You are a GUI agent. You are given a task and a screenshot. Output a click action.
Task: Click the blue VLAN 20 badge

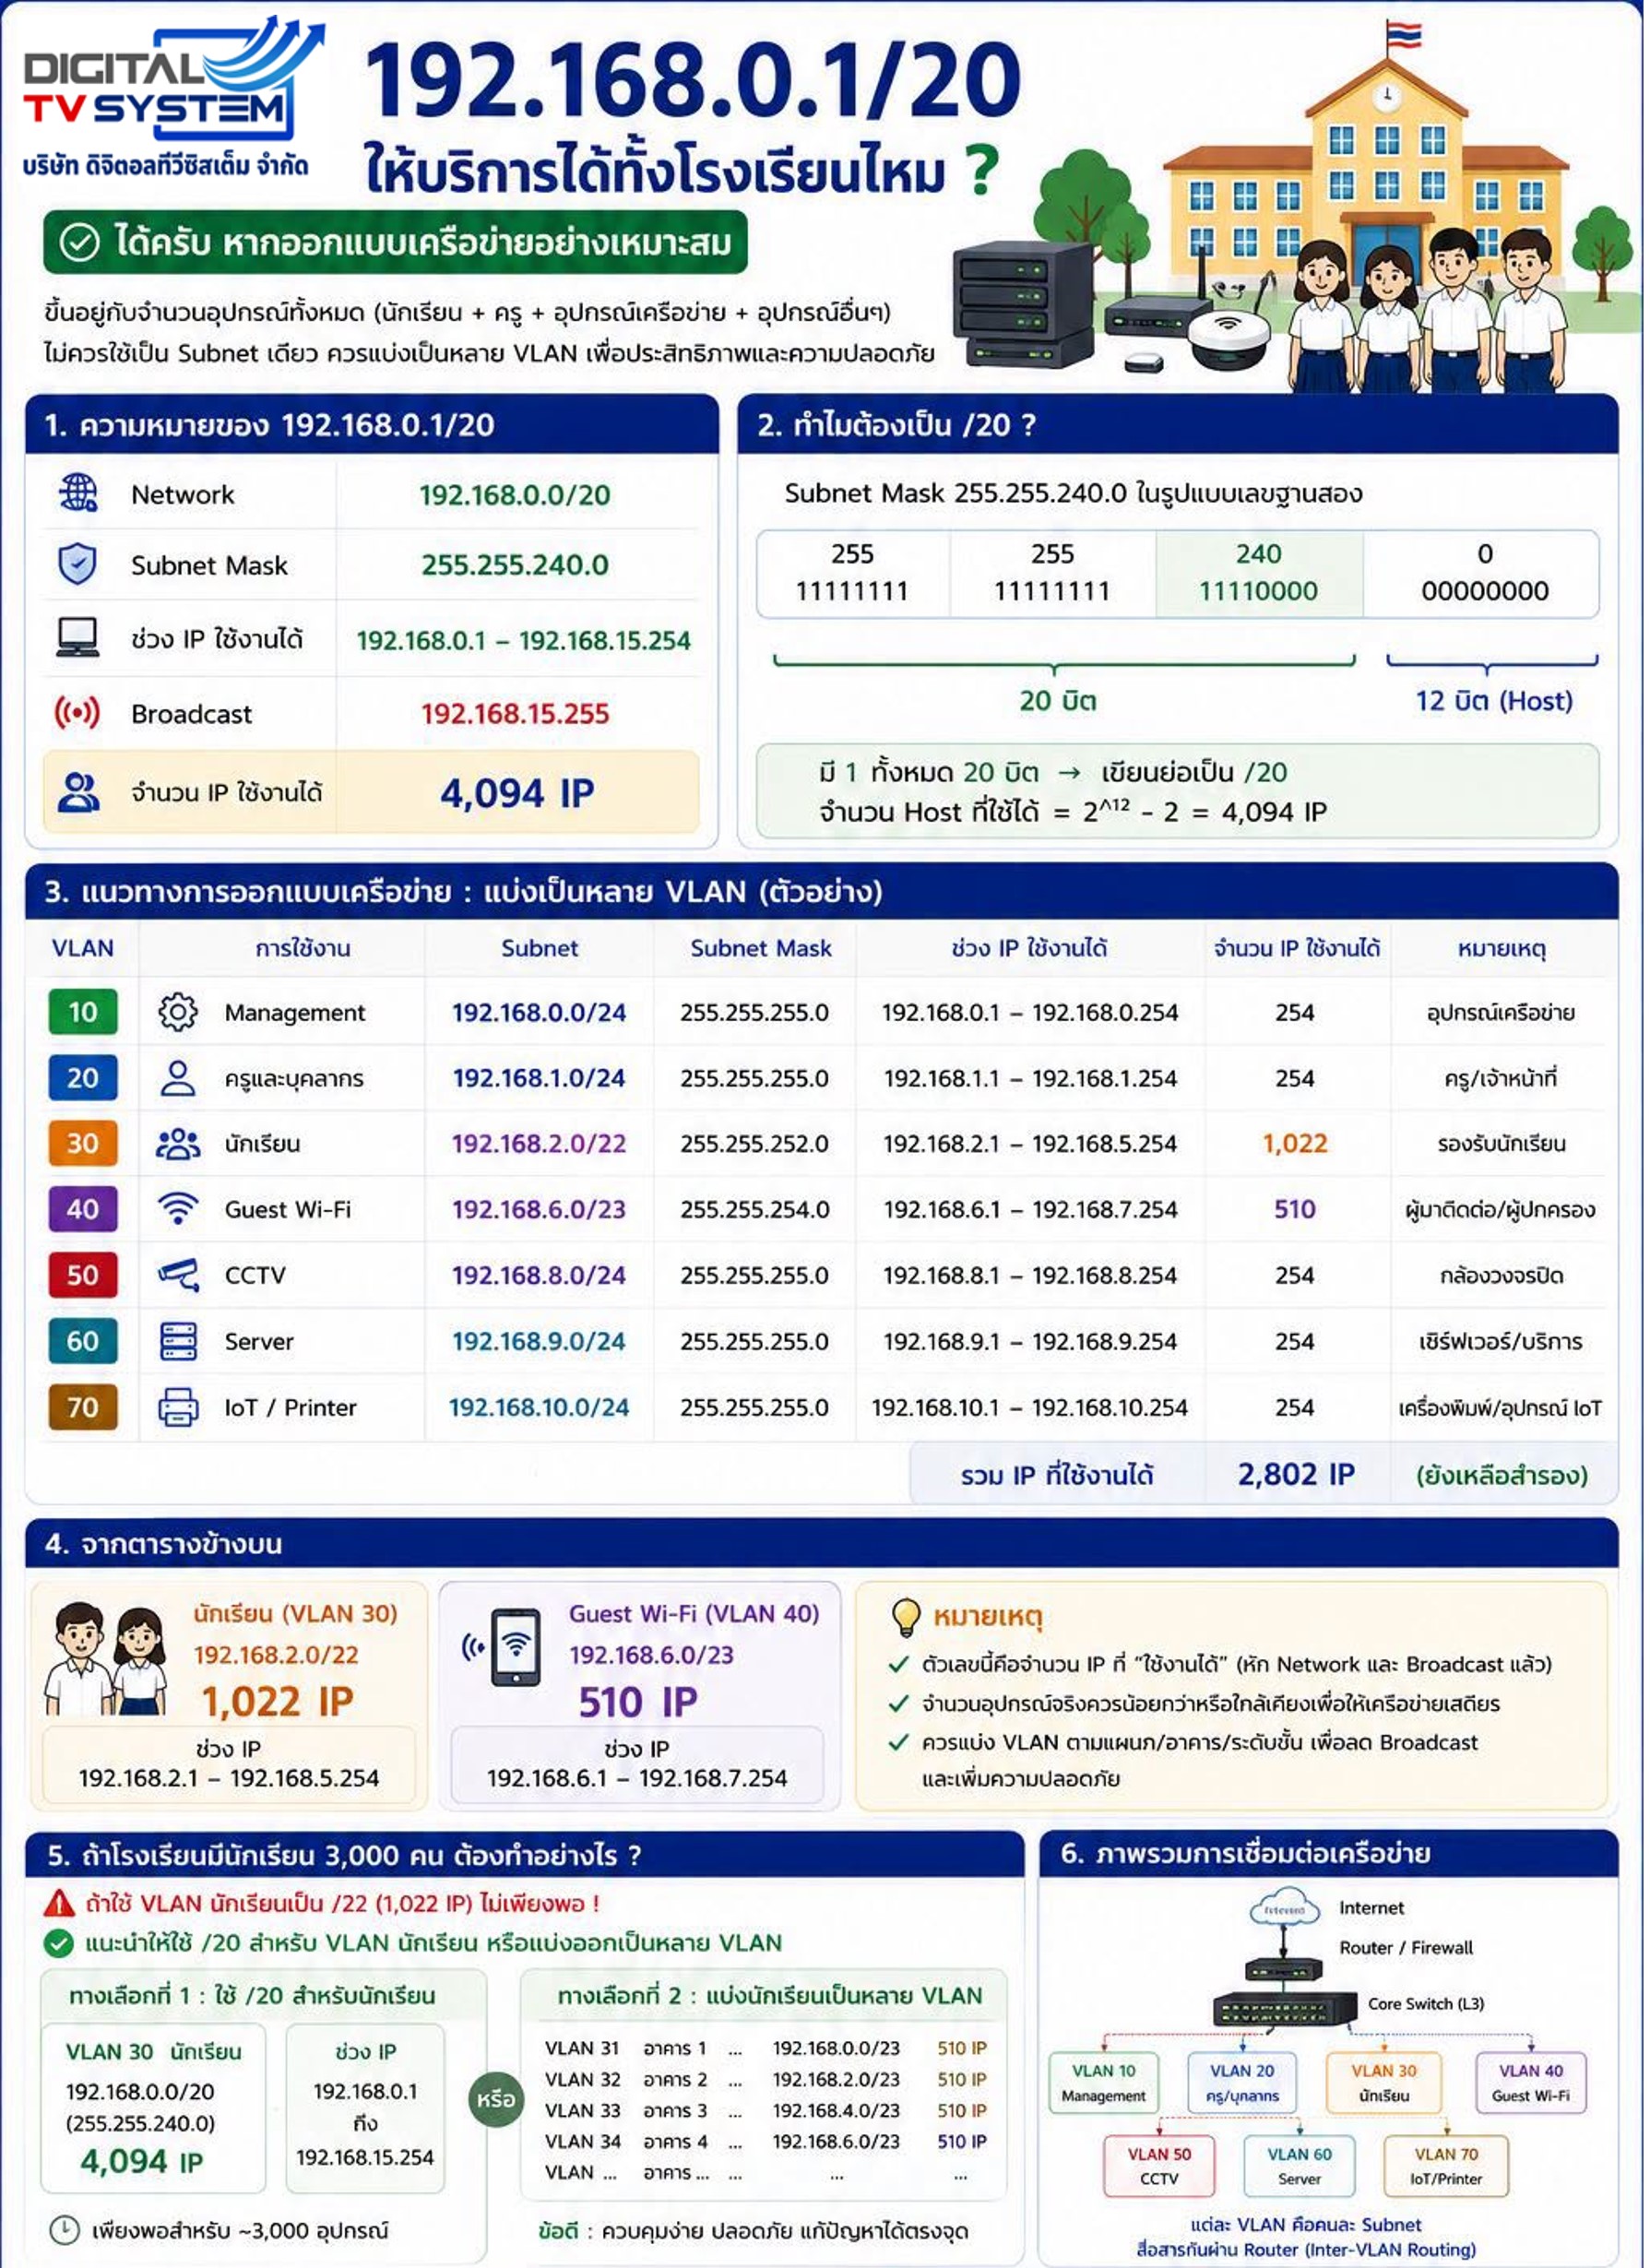pos(83,1078)
